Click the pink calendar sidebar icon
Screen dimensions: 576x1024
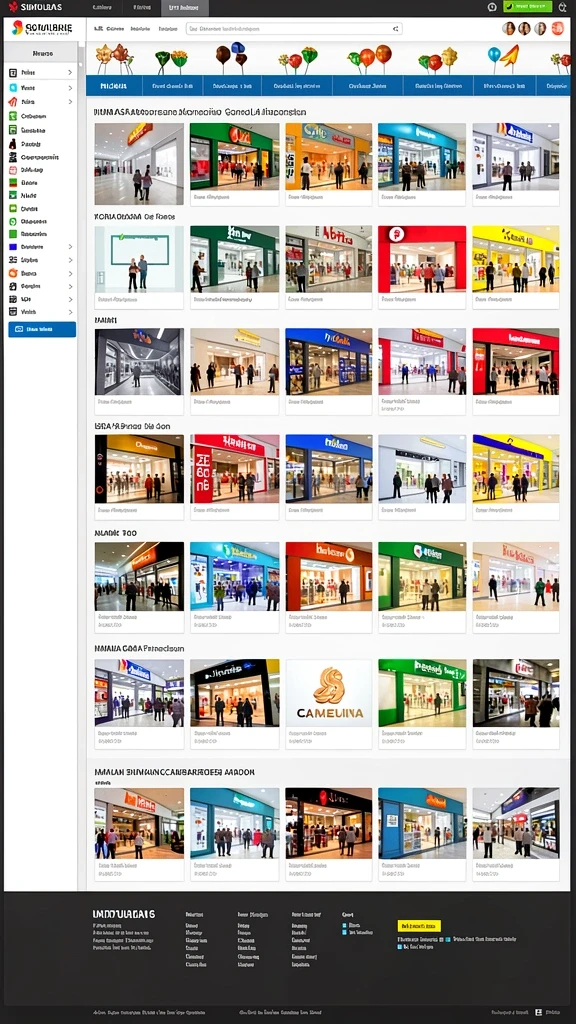[12, 169]
